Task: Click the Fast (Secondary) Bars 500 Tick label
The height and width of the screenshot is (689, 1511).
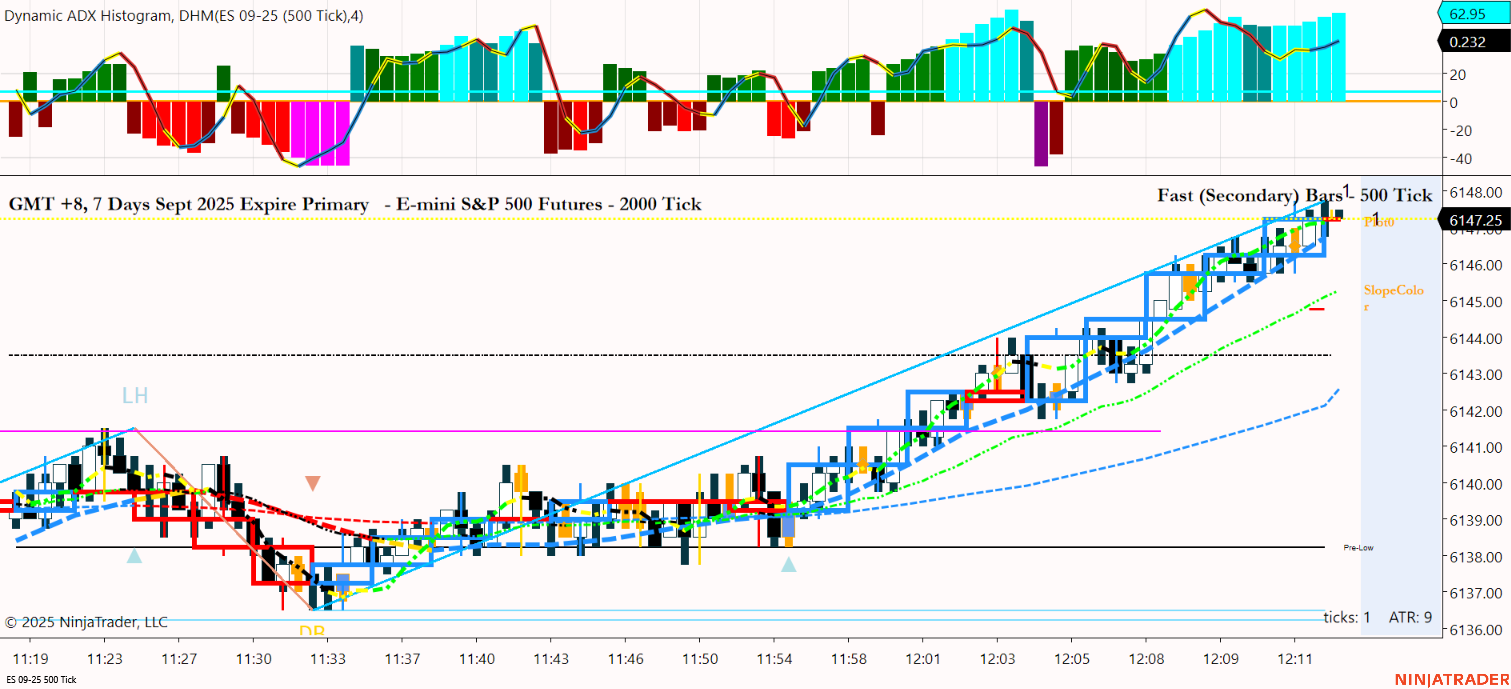Action: (1295, 195)
